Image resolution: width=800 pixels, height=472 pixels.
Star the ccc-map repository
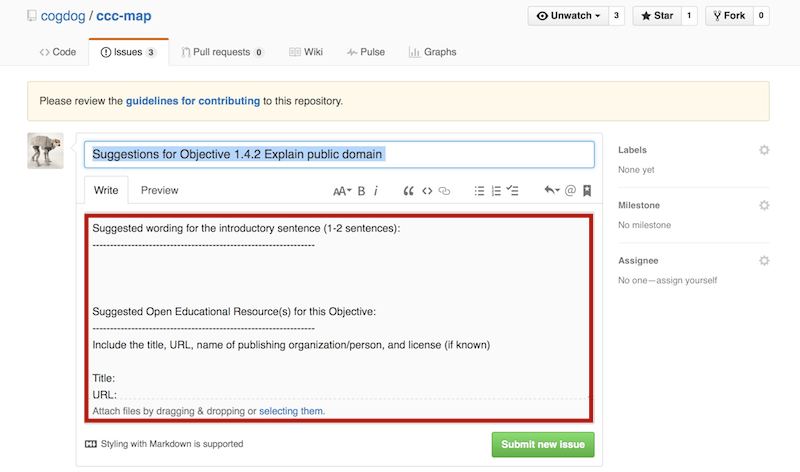(x=657, y=16)
